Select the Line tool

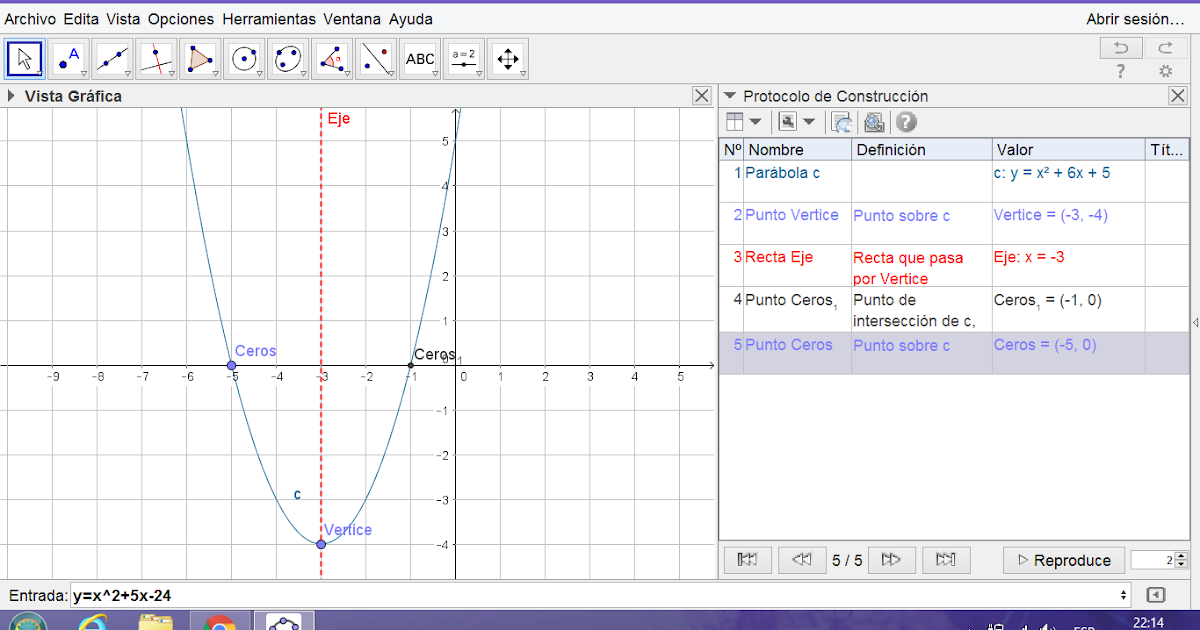click(x=112, y=58)
